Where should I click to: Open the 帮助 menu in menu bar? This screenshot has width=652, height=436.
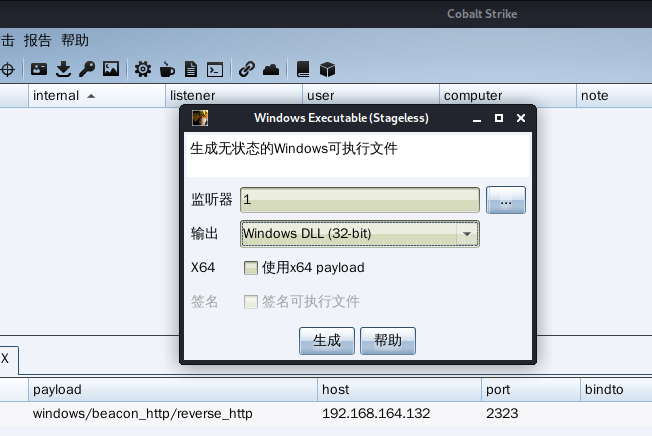point(75,41)
